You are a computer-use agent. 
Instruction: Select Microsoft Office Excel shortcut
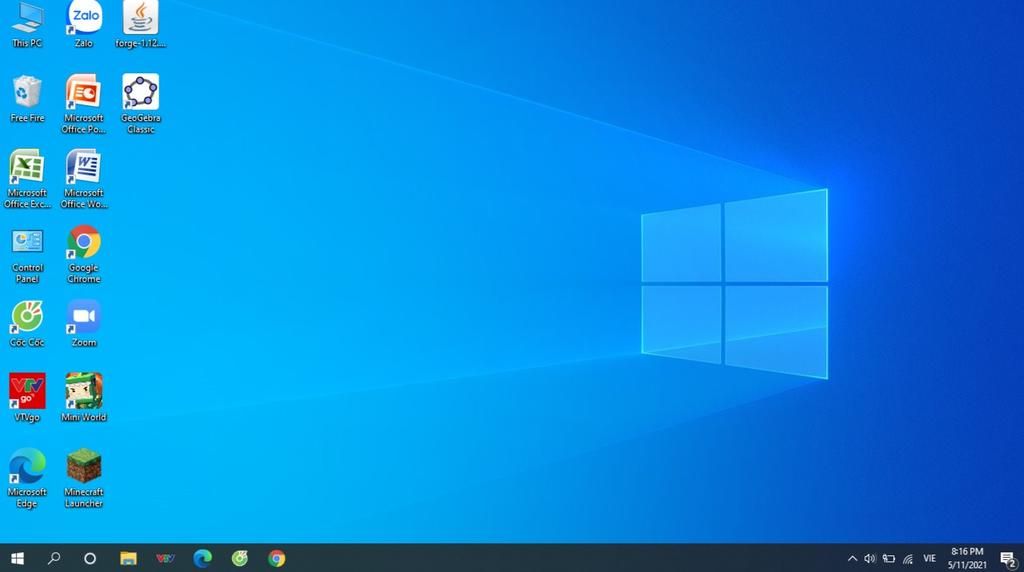pyautogui.click(x=27, y=179)
